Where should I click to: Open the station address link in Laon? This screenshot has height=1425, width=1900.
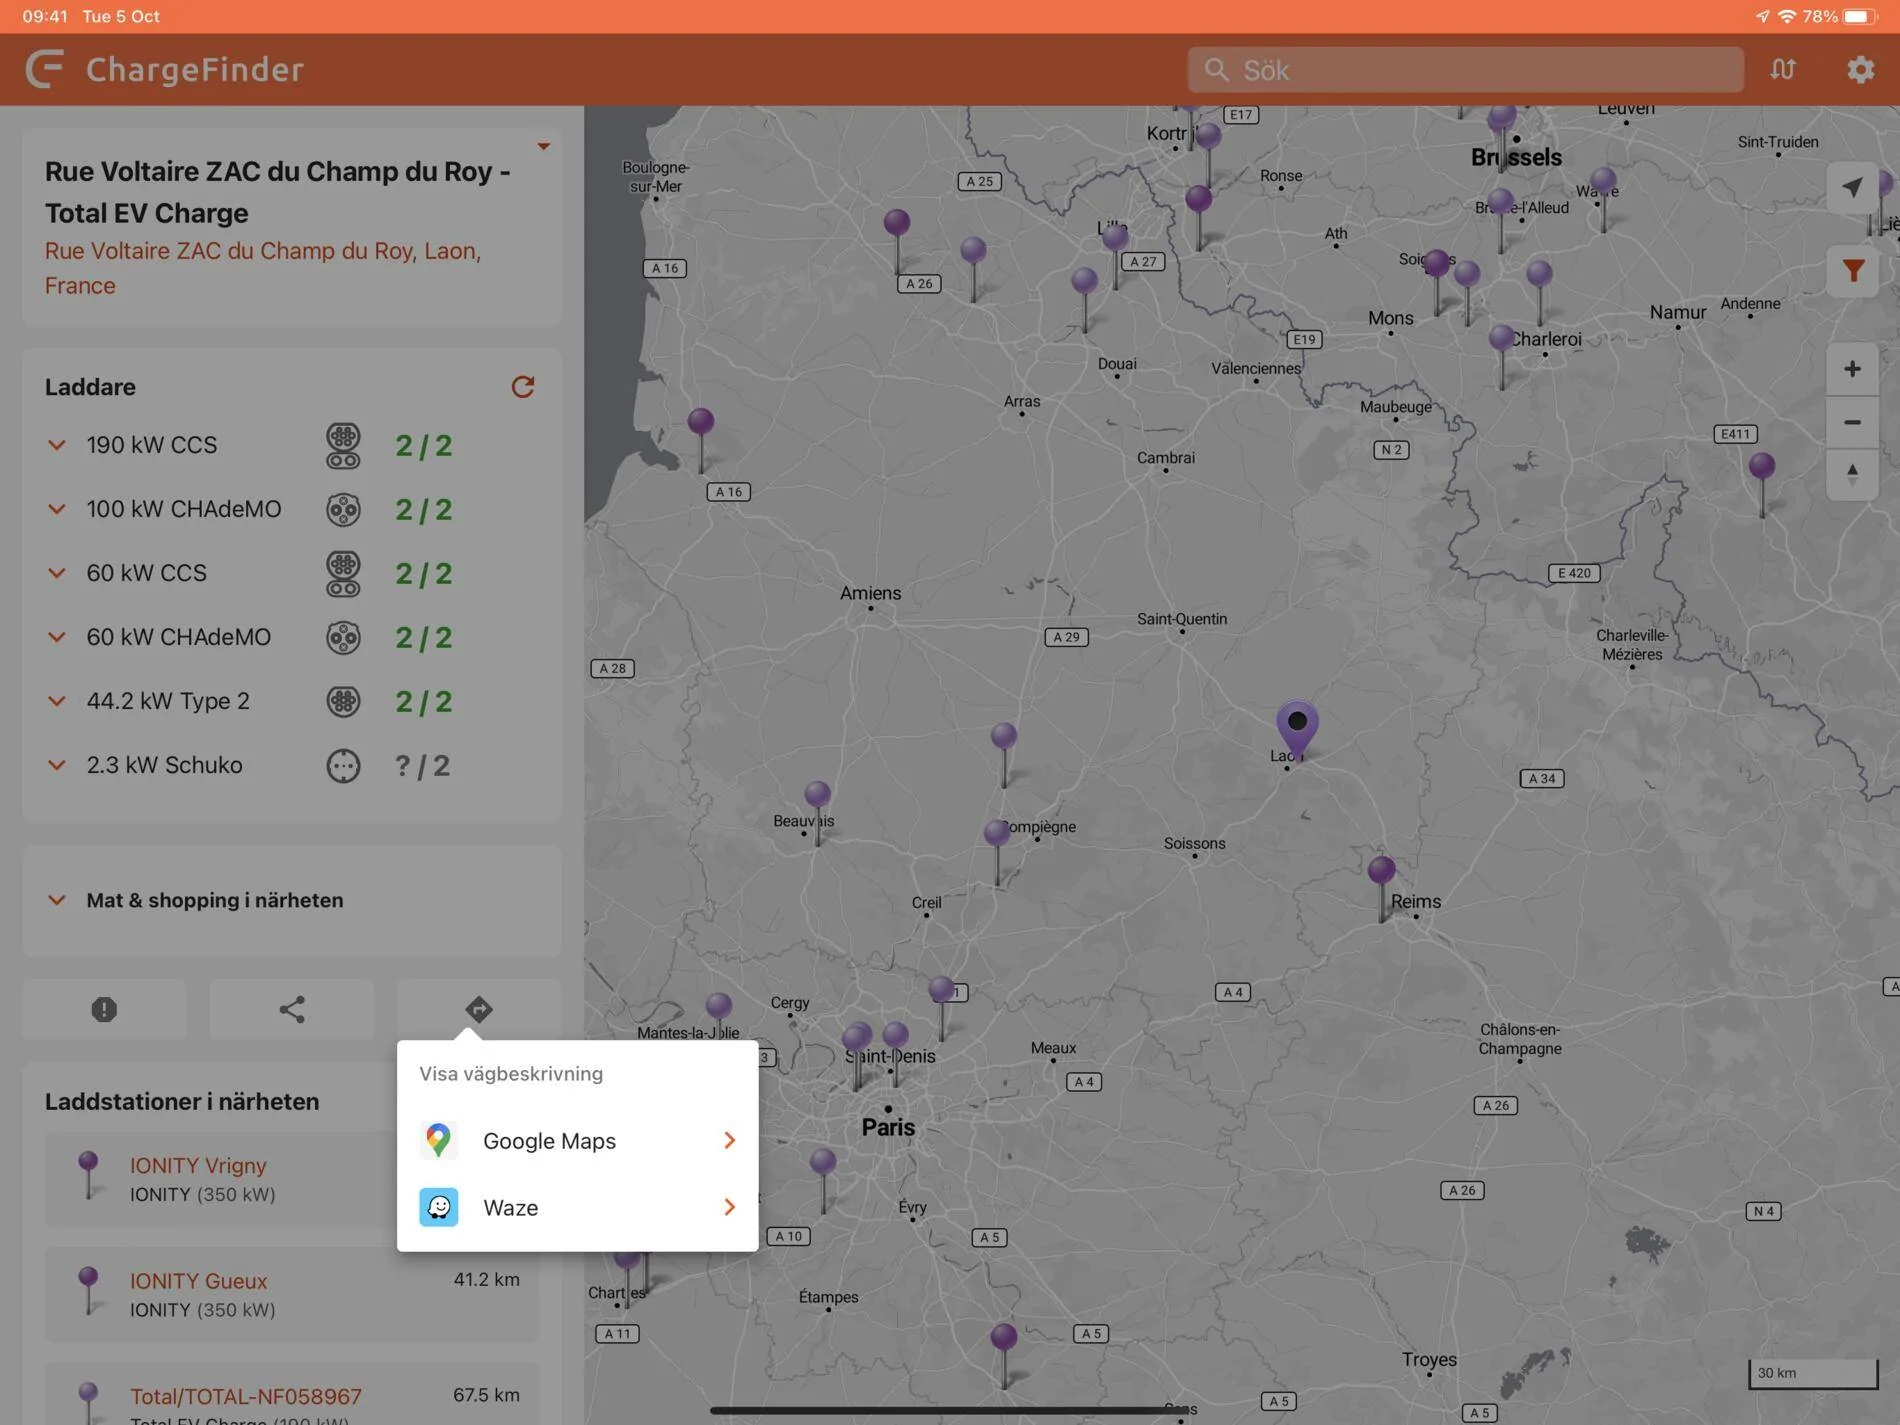[x=263, y=268]
